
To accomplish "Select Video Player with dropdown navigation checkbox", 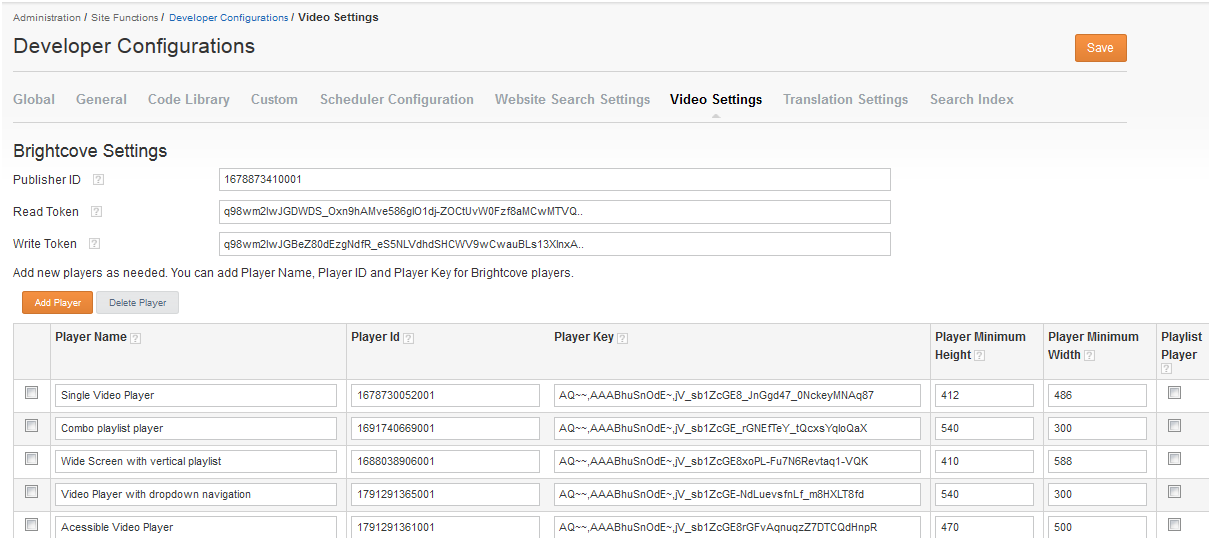I will coord(31,492).
